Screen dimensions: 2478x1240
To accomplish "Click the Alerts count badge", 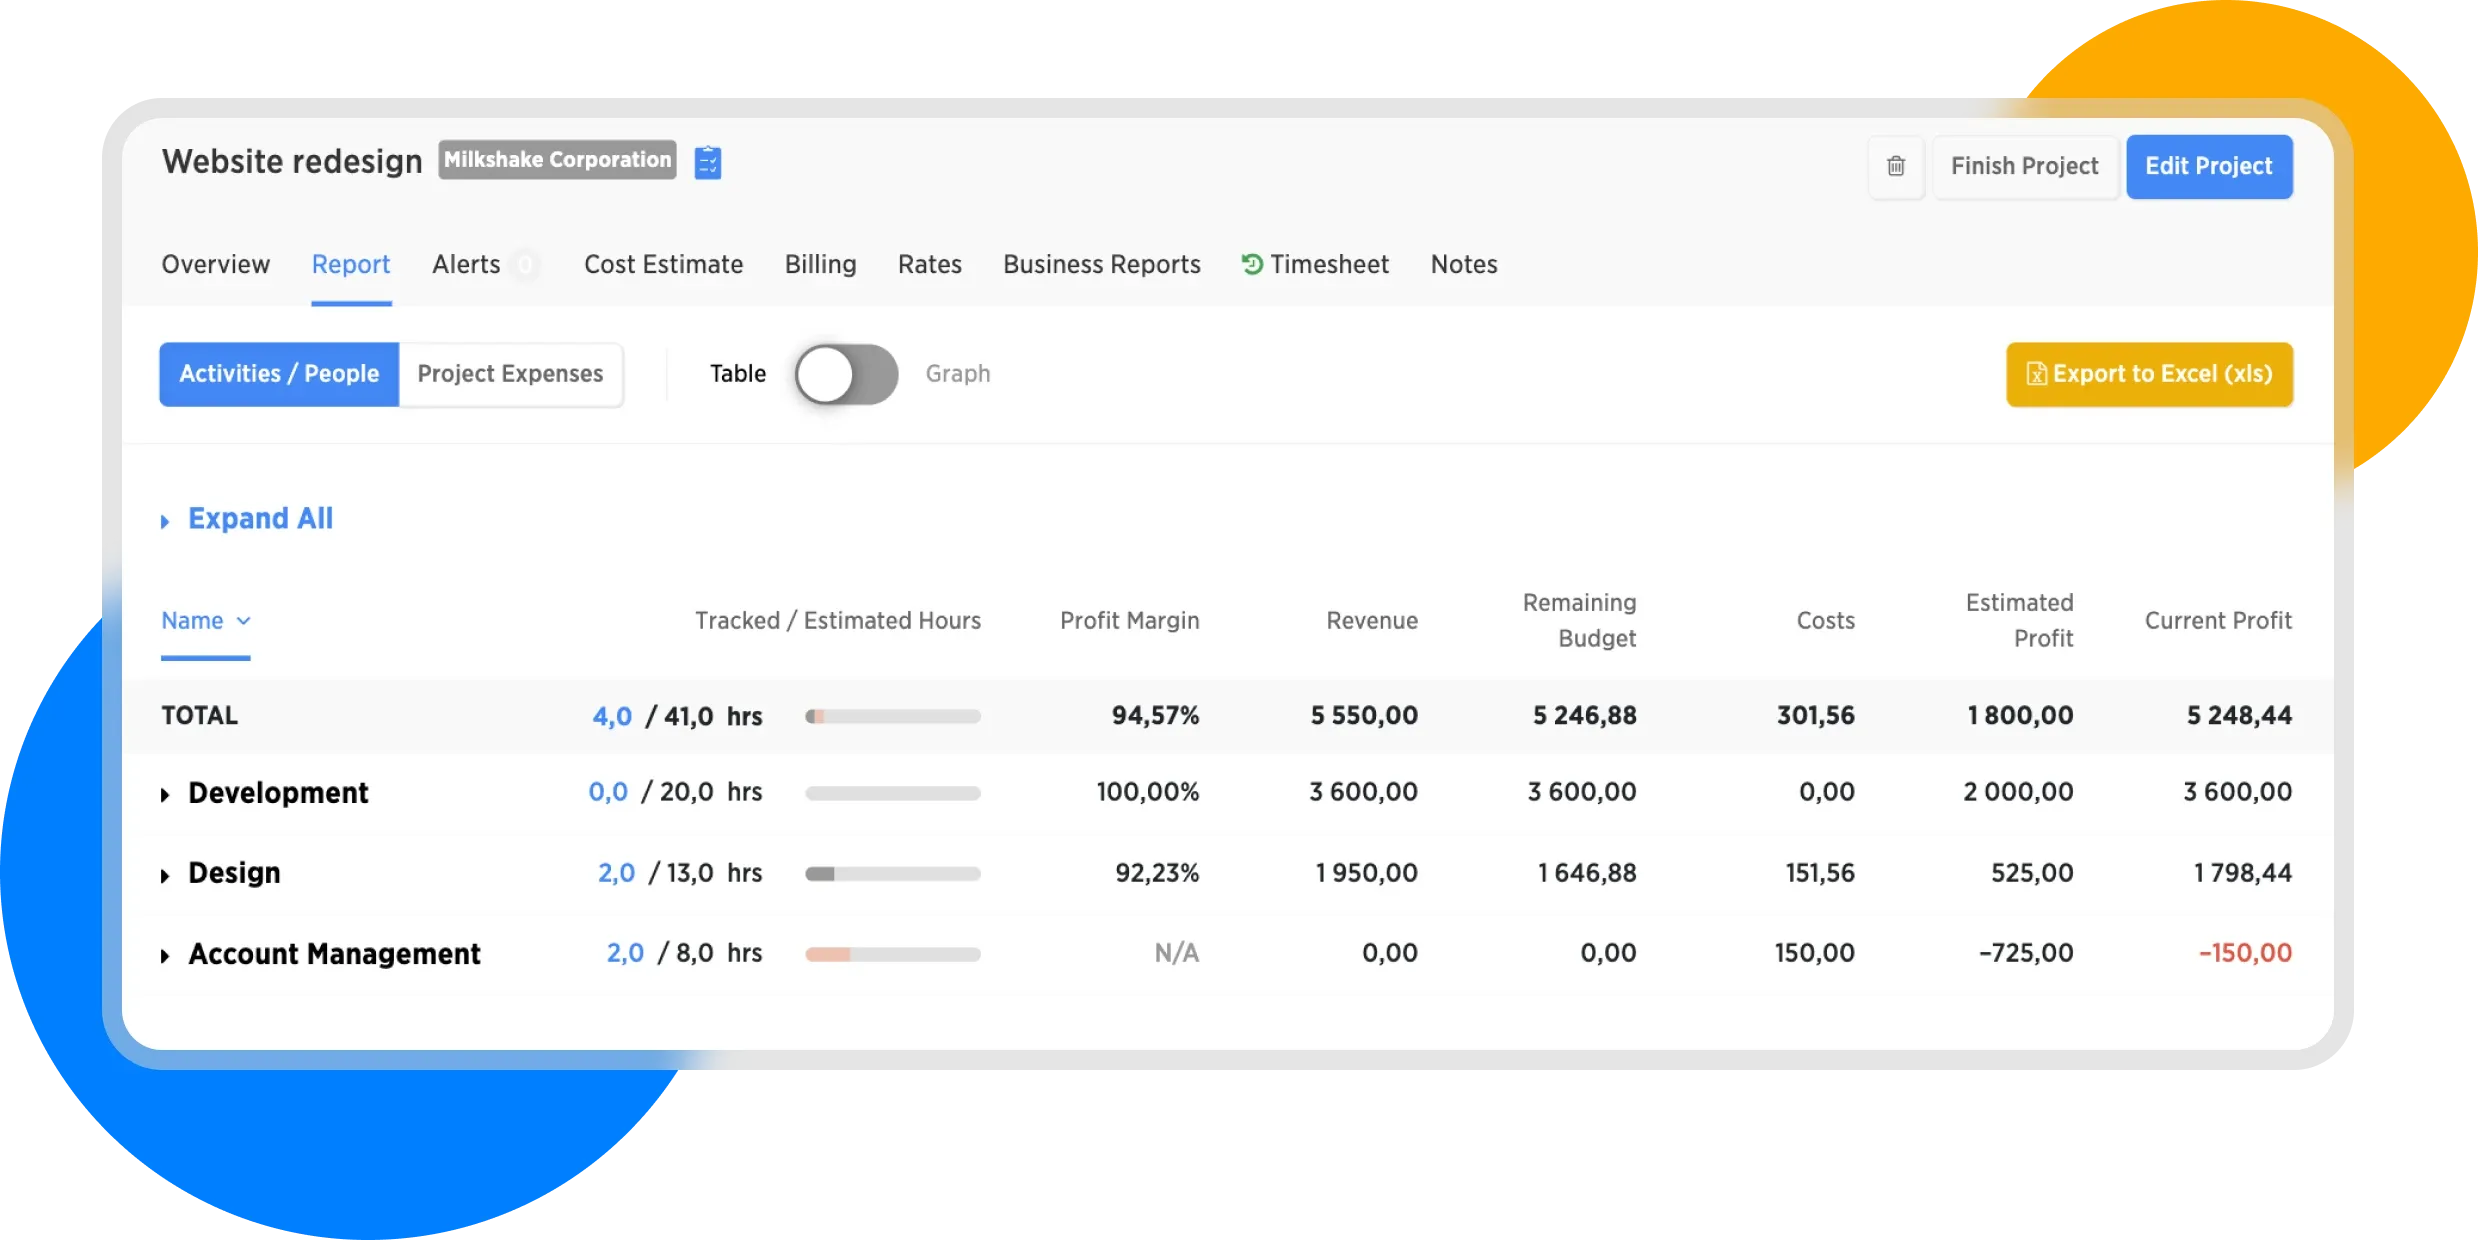I will [524, 265].
